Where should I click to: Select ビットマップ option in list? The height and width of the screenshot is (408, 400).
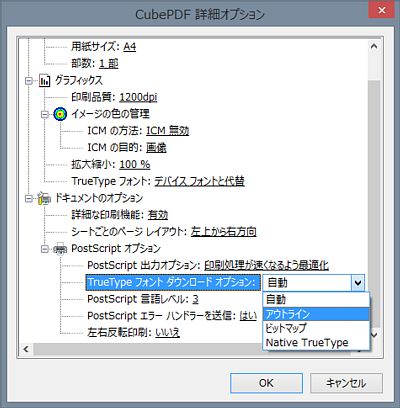coord(316,328)
